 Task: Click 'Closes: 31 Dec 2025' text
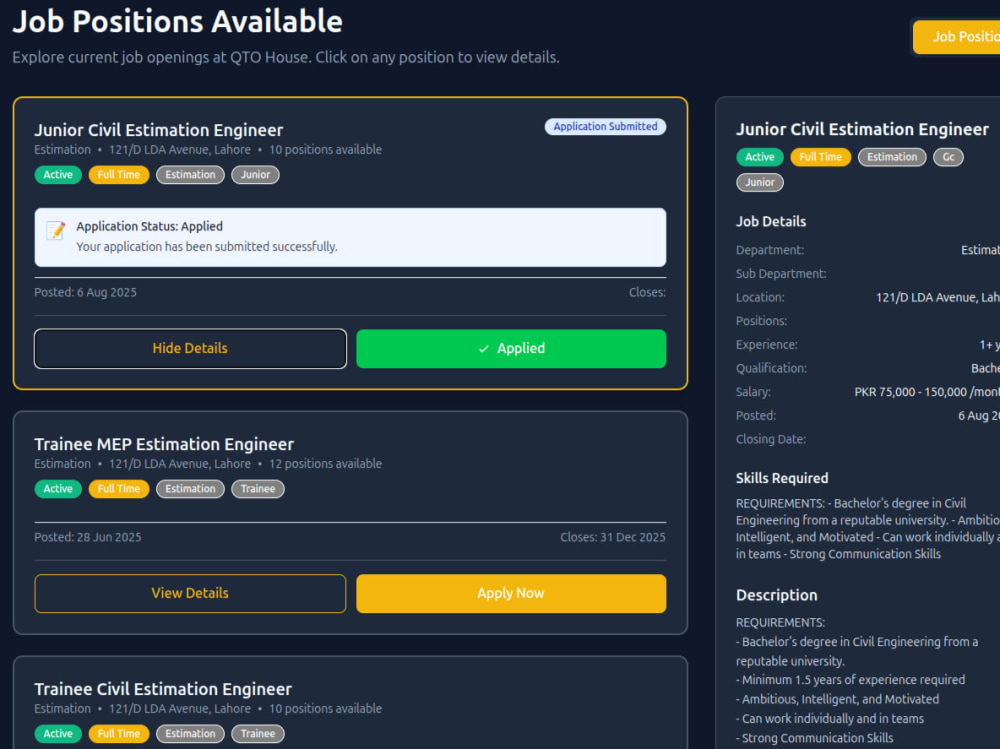[613, 538]
